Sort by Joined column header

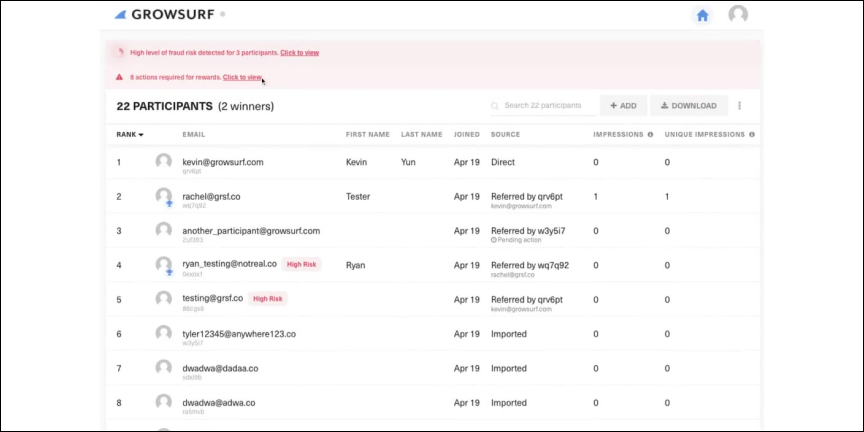tap(467, 134)
